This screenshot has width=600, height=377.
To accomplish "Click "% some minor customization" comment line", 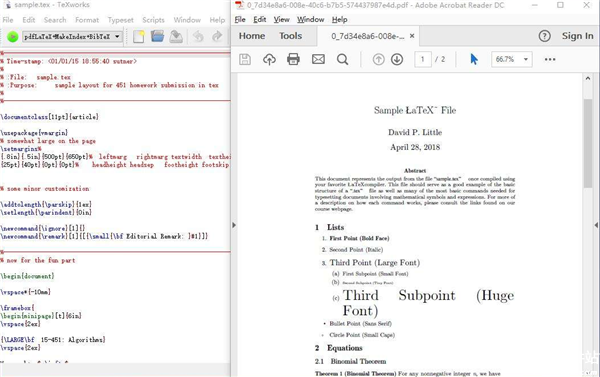I will 44,189.
